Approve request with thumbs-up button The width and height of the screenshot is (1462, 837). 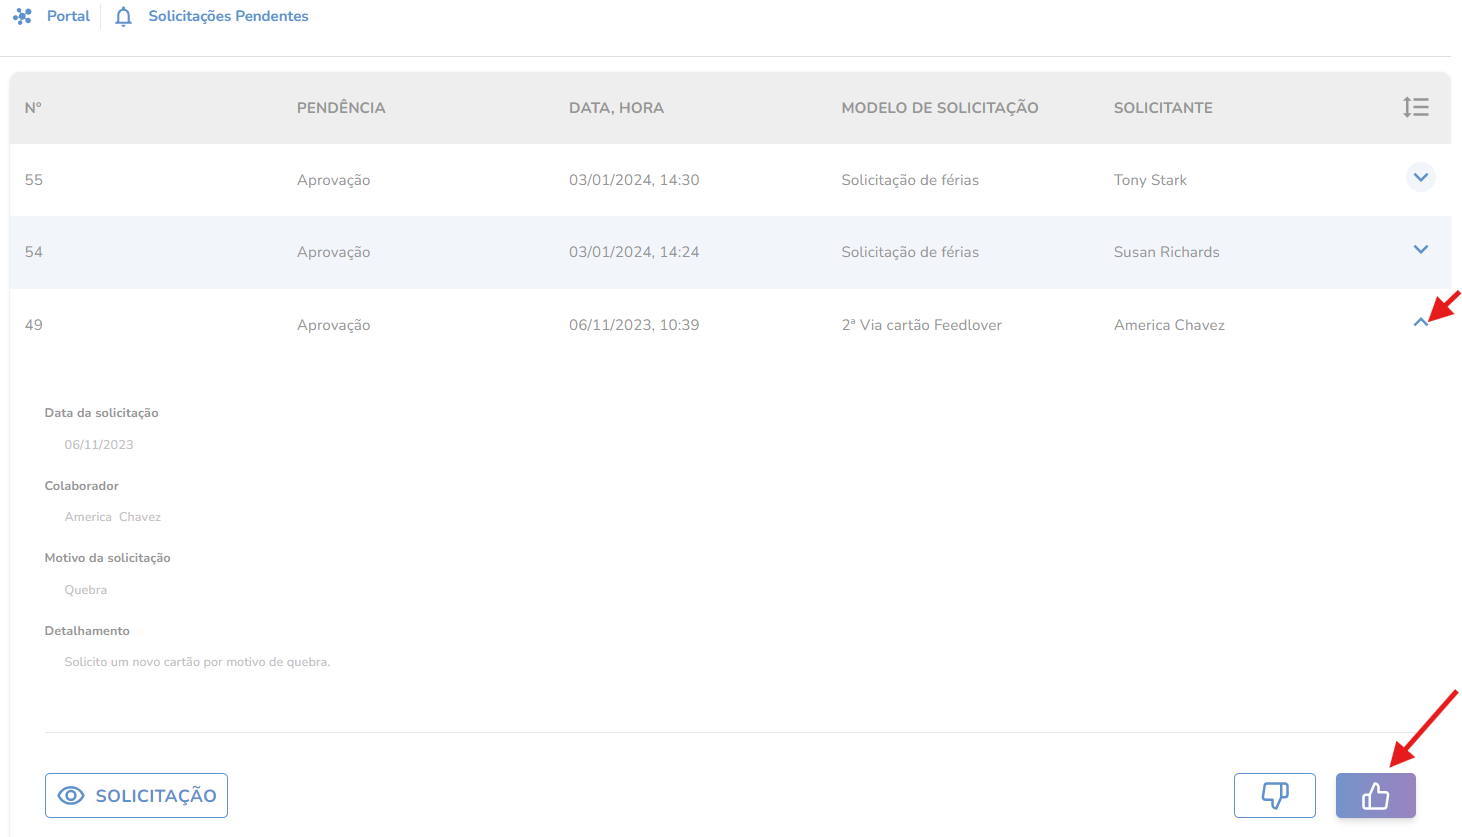click(1375, 796)
